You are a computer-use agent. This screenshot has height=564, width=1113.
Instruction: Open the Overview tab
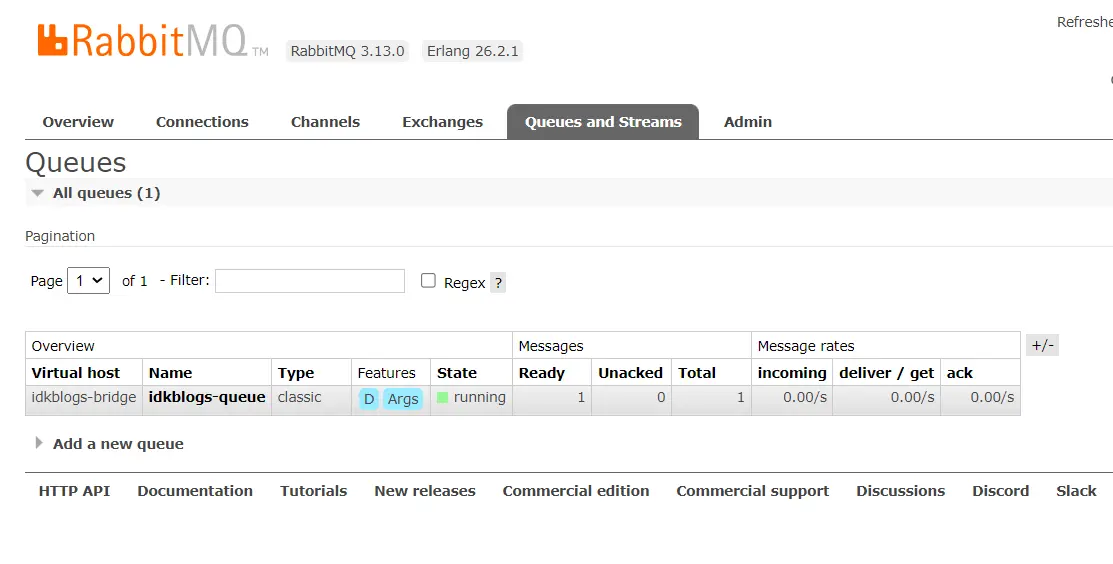(78, 122)
